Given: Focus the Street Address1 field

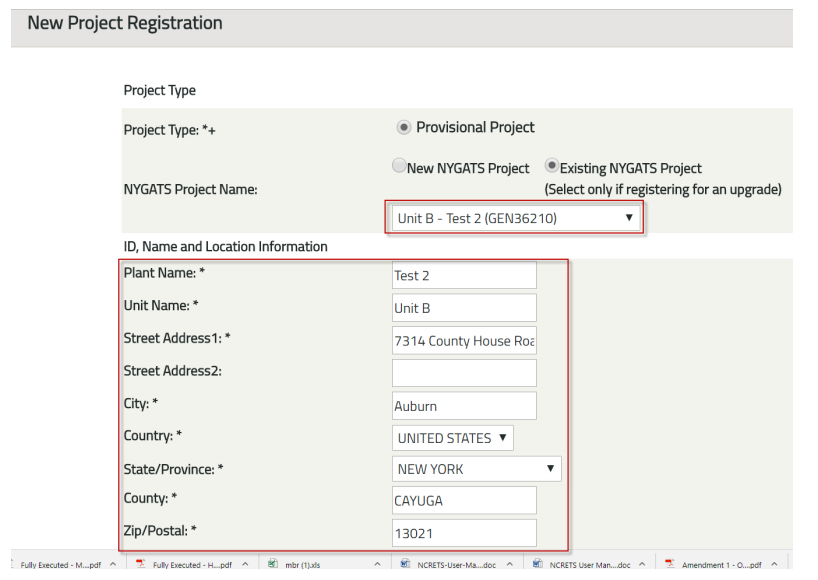Looking at the screenshot, I should 464,341.
